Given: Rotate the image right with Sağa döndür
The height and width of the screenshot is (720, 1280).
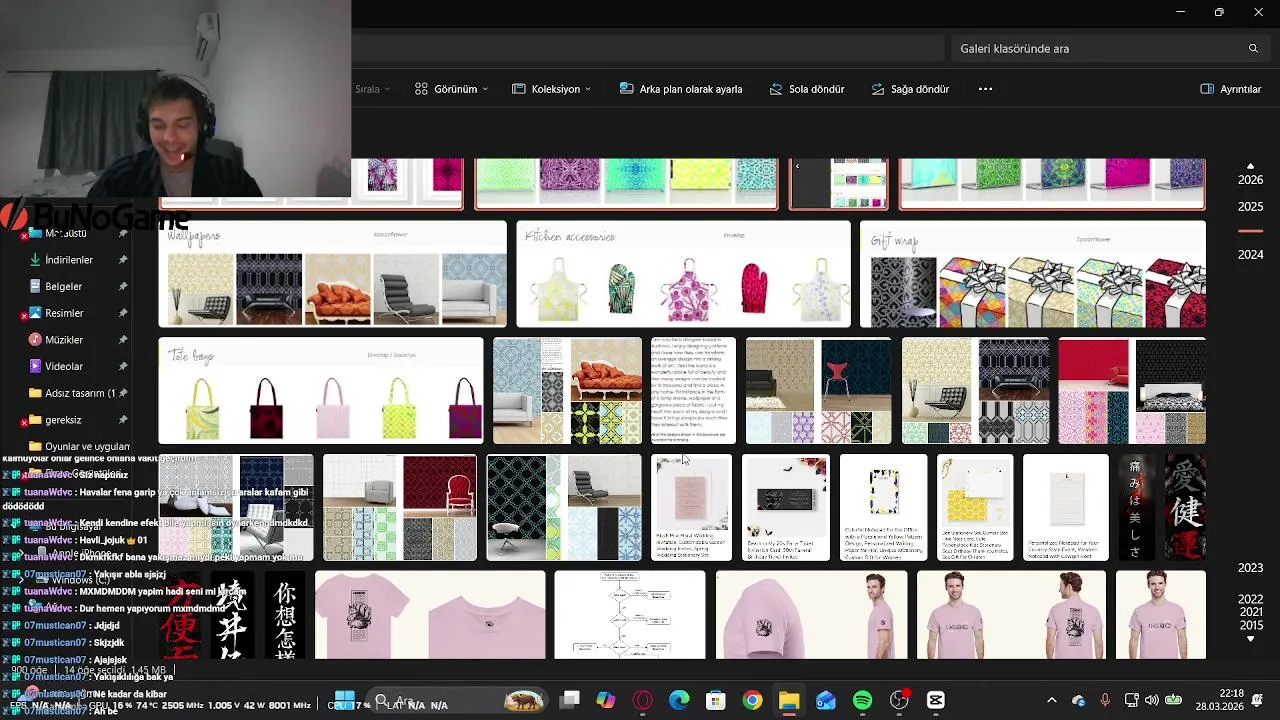Looking at the screenshot, I should point(910,89).
